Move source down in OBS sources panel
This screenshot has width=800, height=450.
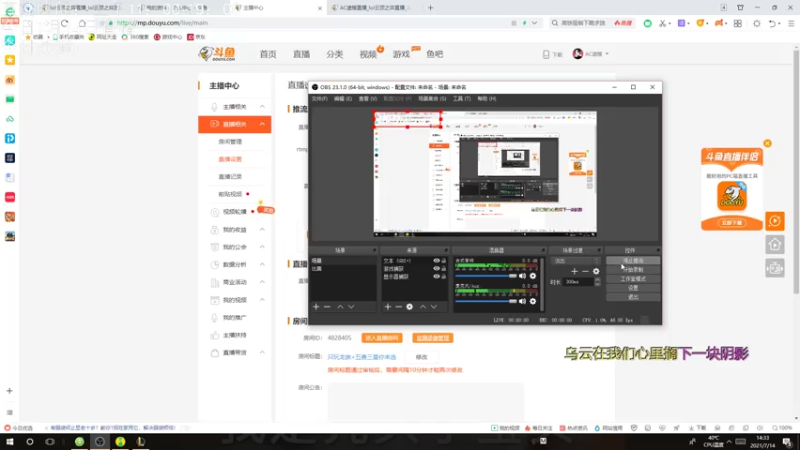click(434, 307)
